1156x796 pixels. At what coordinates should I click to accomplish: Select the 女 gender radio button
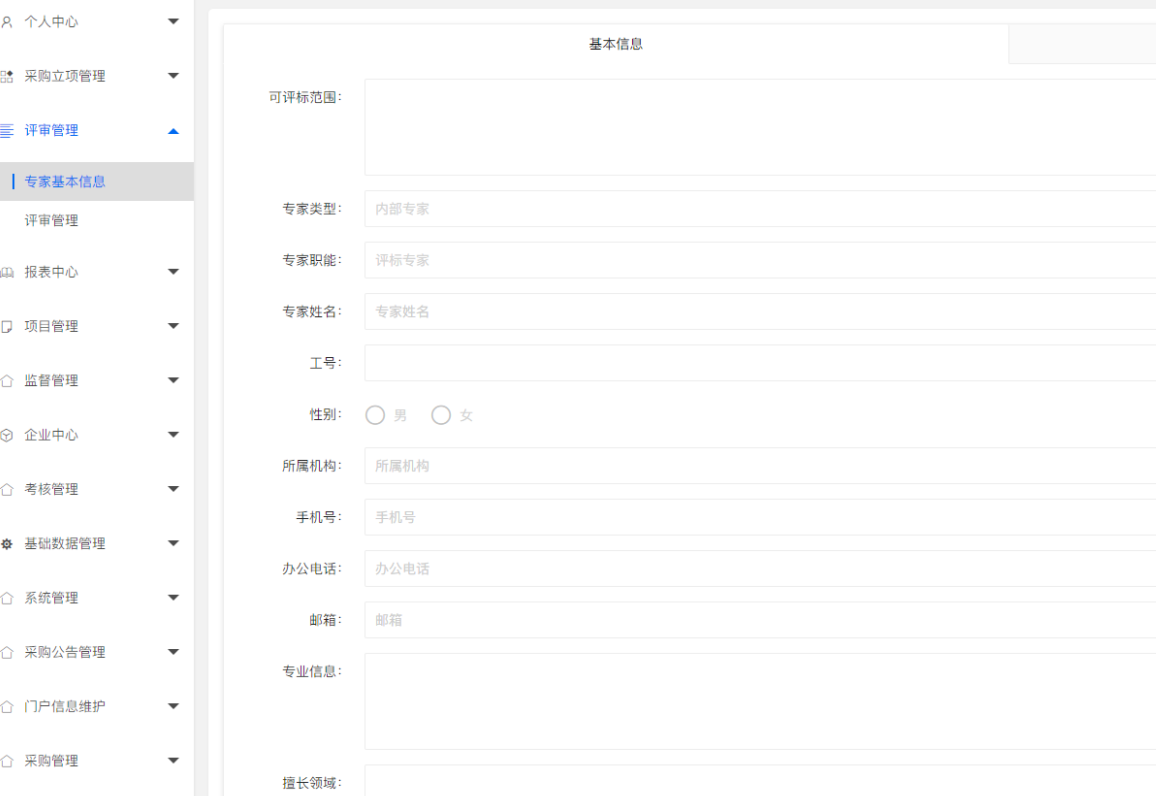tap(441, 415)
